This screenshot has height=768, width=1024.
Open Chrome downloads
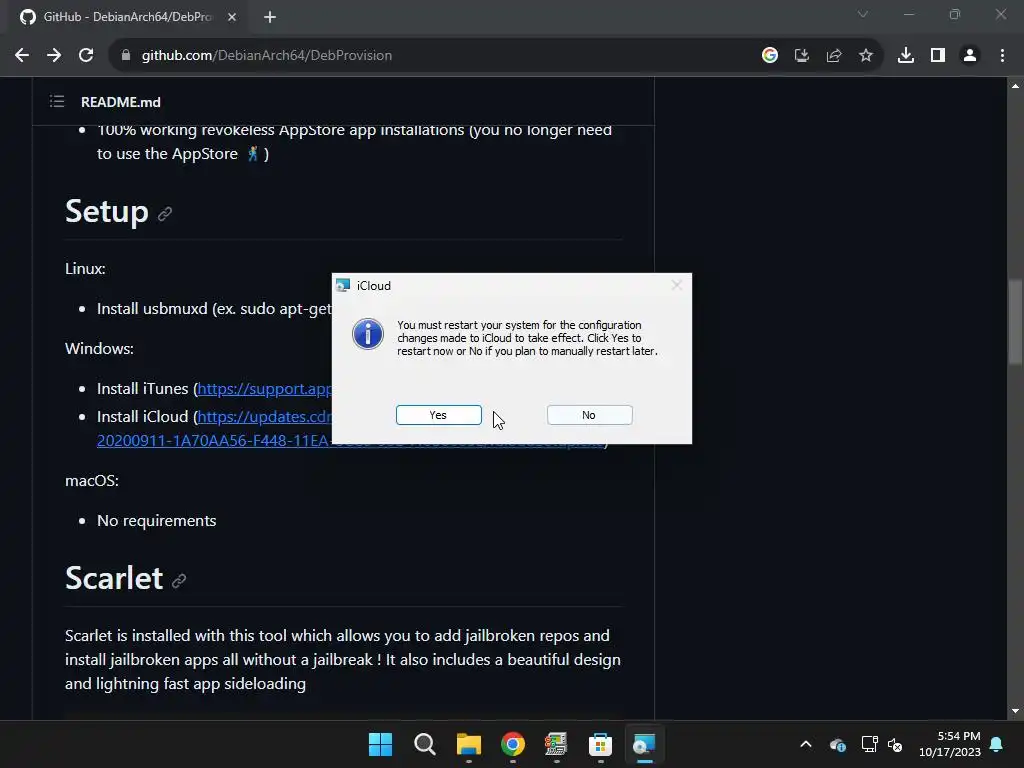pos(906,56)
